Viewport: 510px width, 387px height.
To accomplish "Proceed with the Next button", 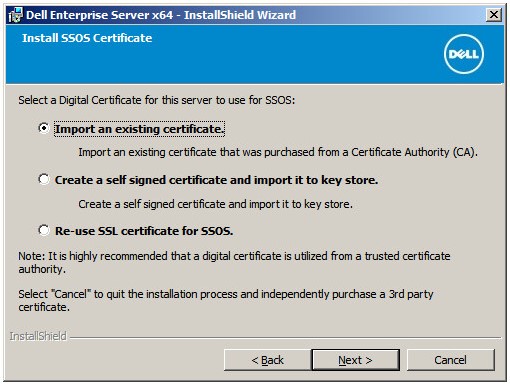I will coord(355,360).
